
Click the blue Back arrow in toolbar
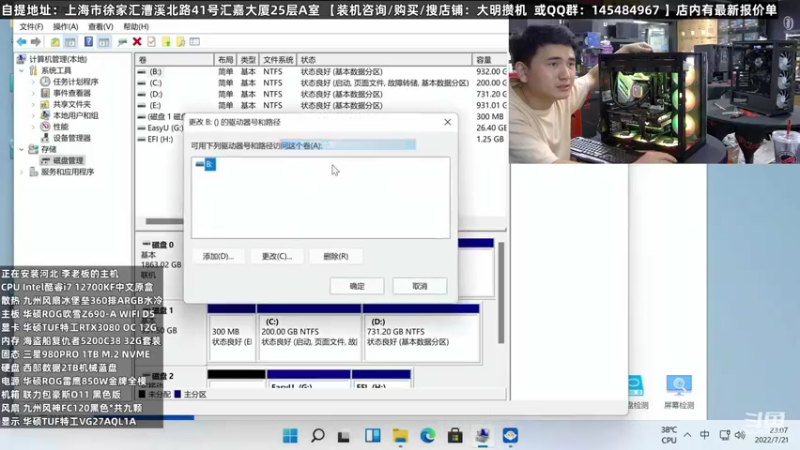pyautogui.click(x=21, y=42)
